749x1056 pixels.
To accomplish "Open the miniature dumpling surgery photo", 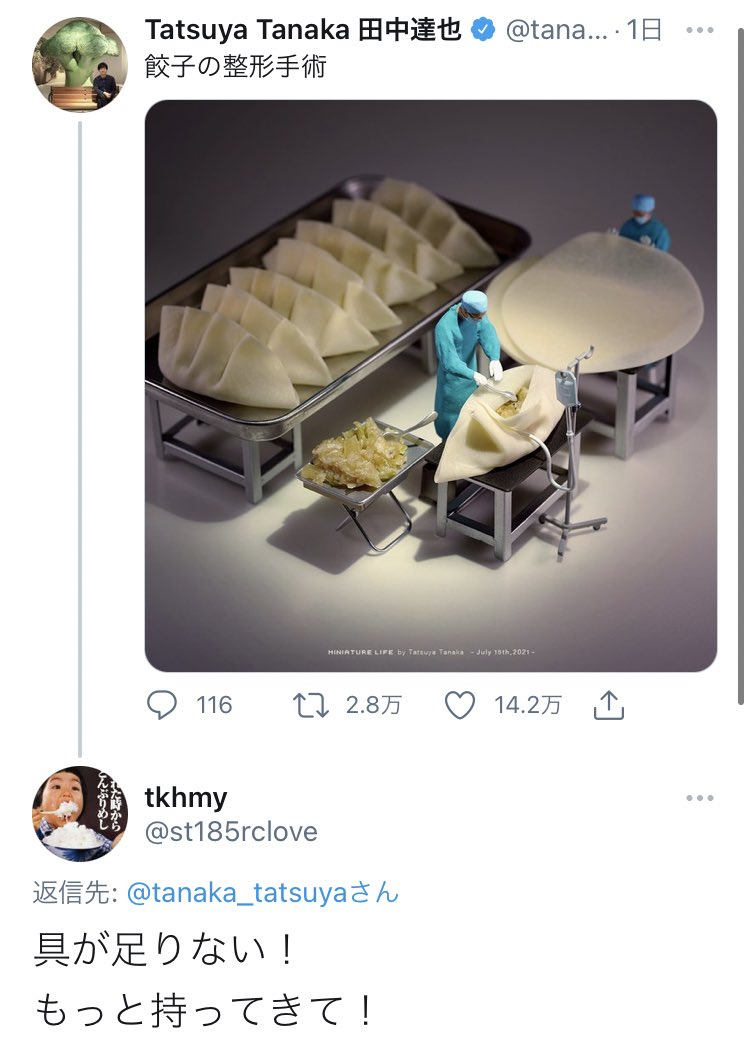I will [431, 385].
